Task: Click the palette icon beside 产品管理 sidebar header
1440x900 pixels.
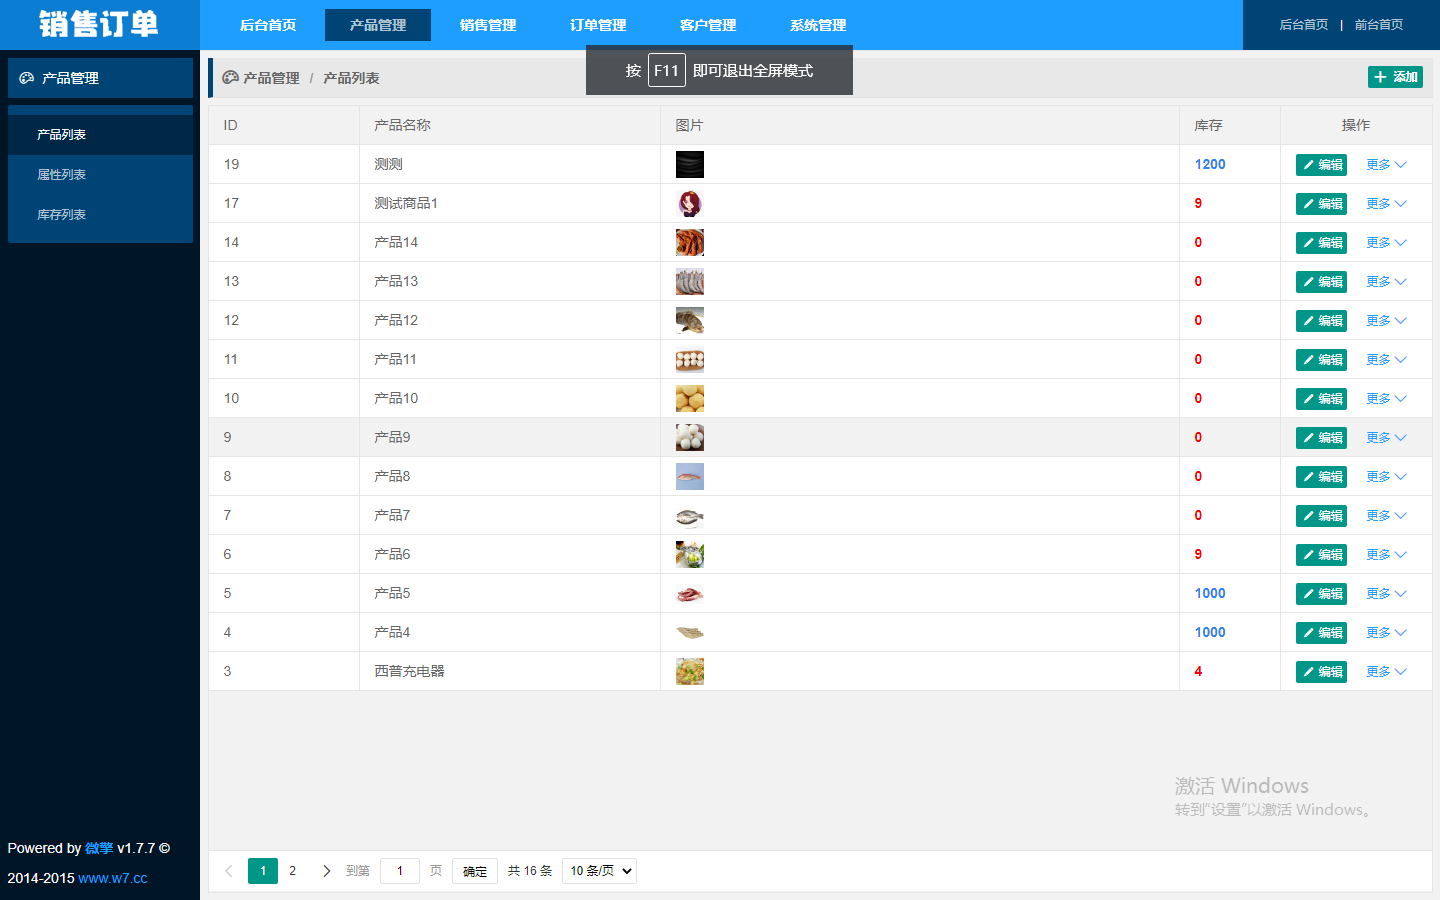Action: [x=27, y=78]
